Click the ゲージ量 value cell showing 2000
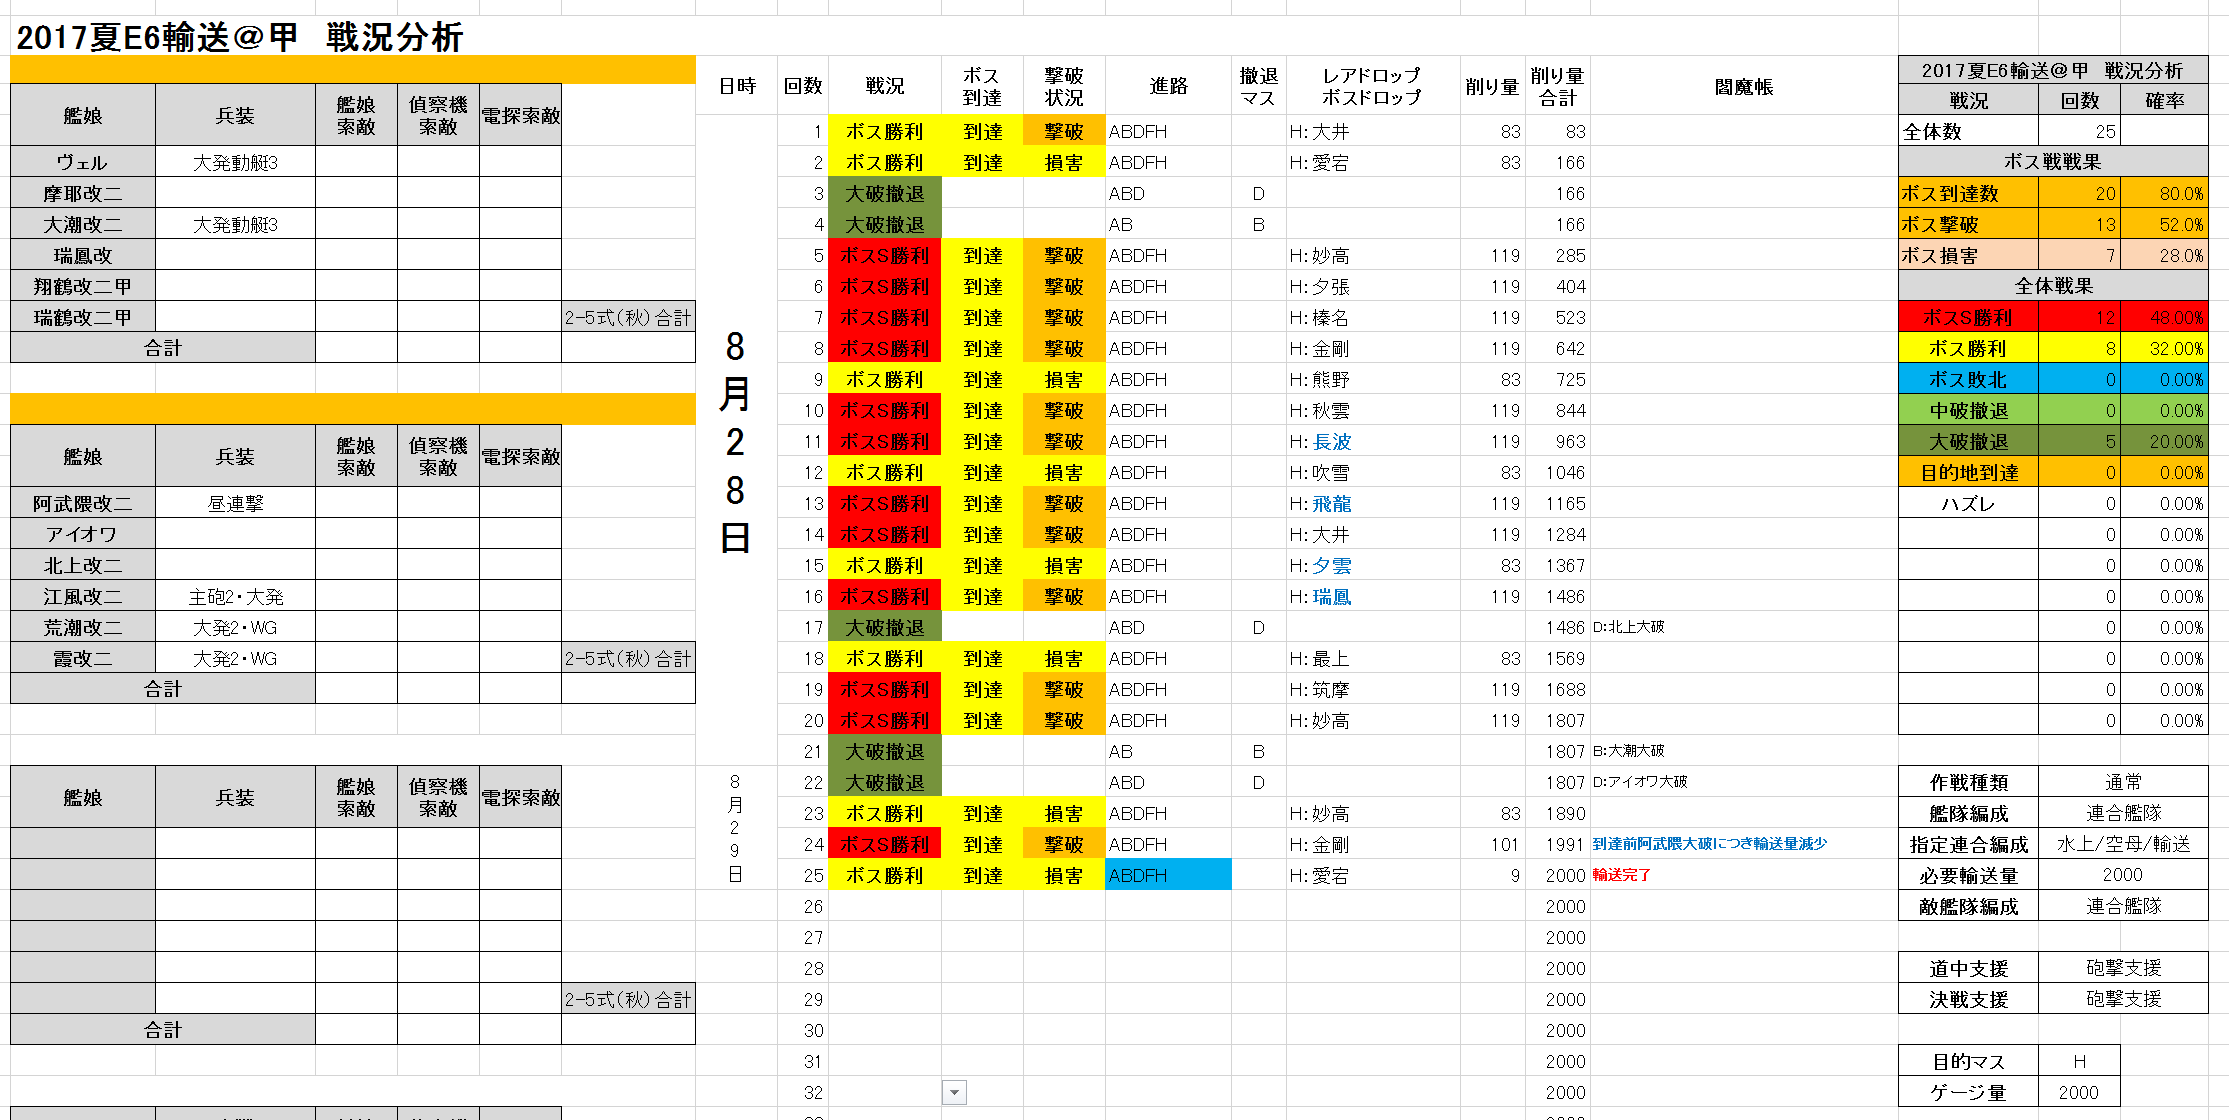 (2078, 1092)
